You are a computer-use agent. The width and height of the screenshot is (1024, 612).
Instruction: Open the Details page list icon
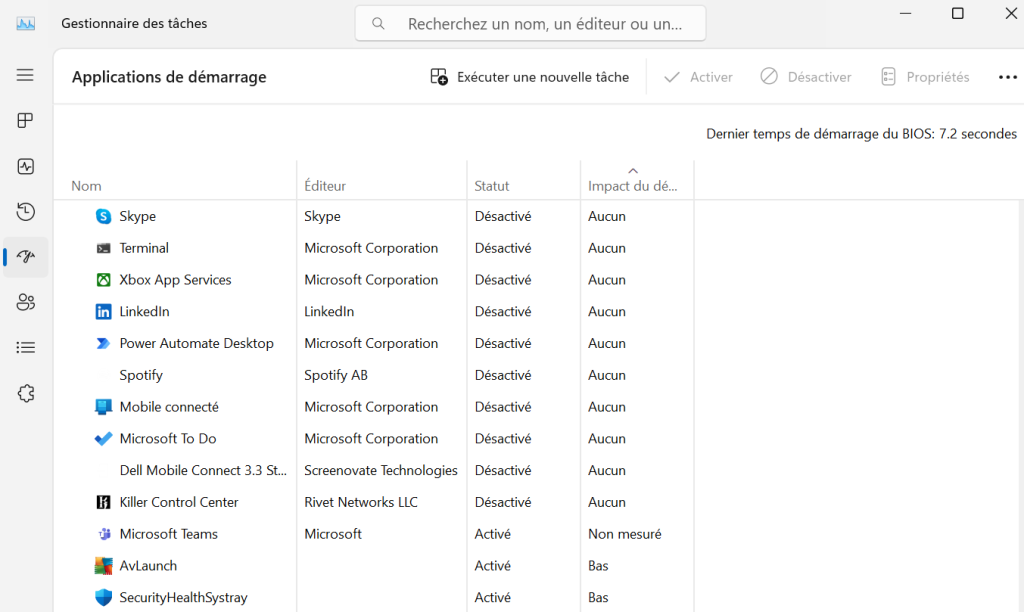click(x=25, y=348)
